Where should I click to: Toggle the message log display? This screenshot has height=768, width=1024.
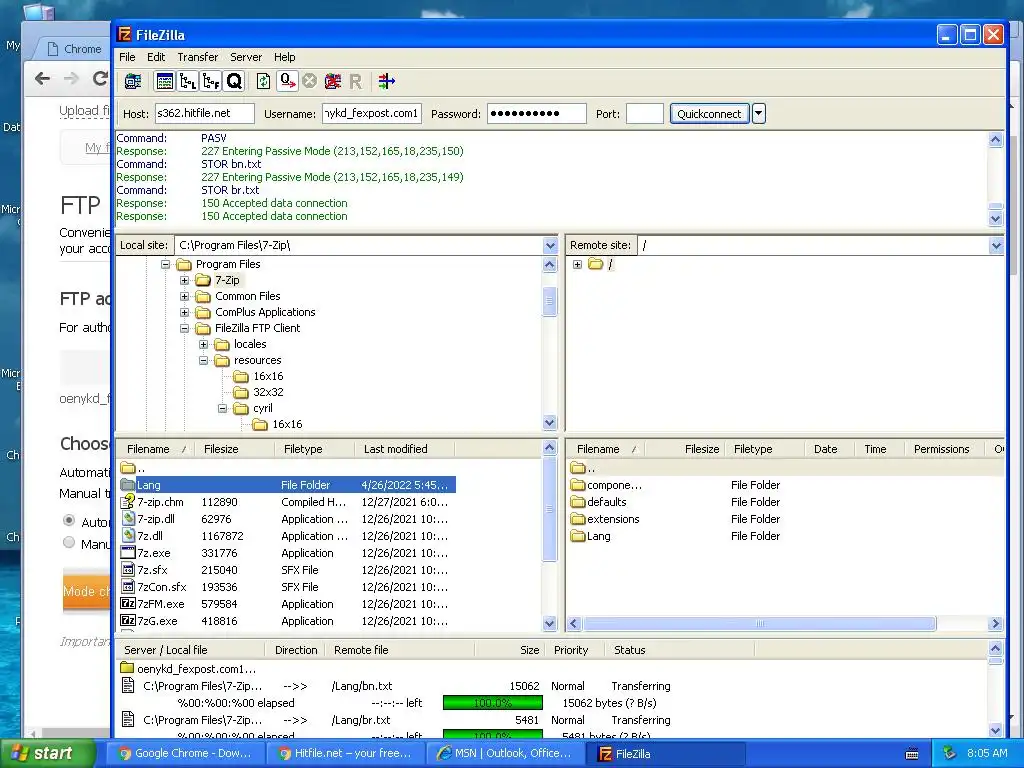click(x=165, y=82)
